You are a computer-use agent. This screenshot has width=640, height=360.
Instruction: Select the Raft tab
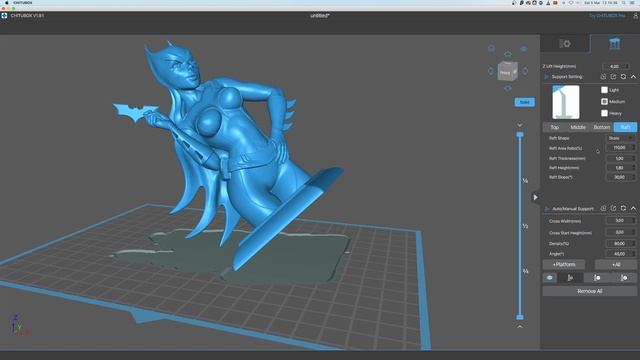click(x=625, y=127)
